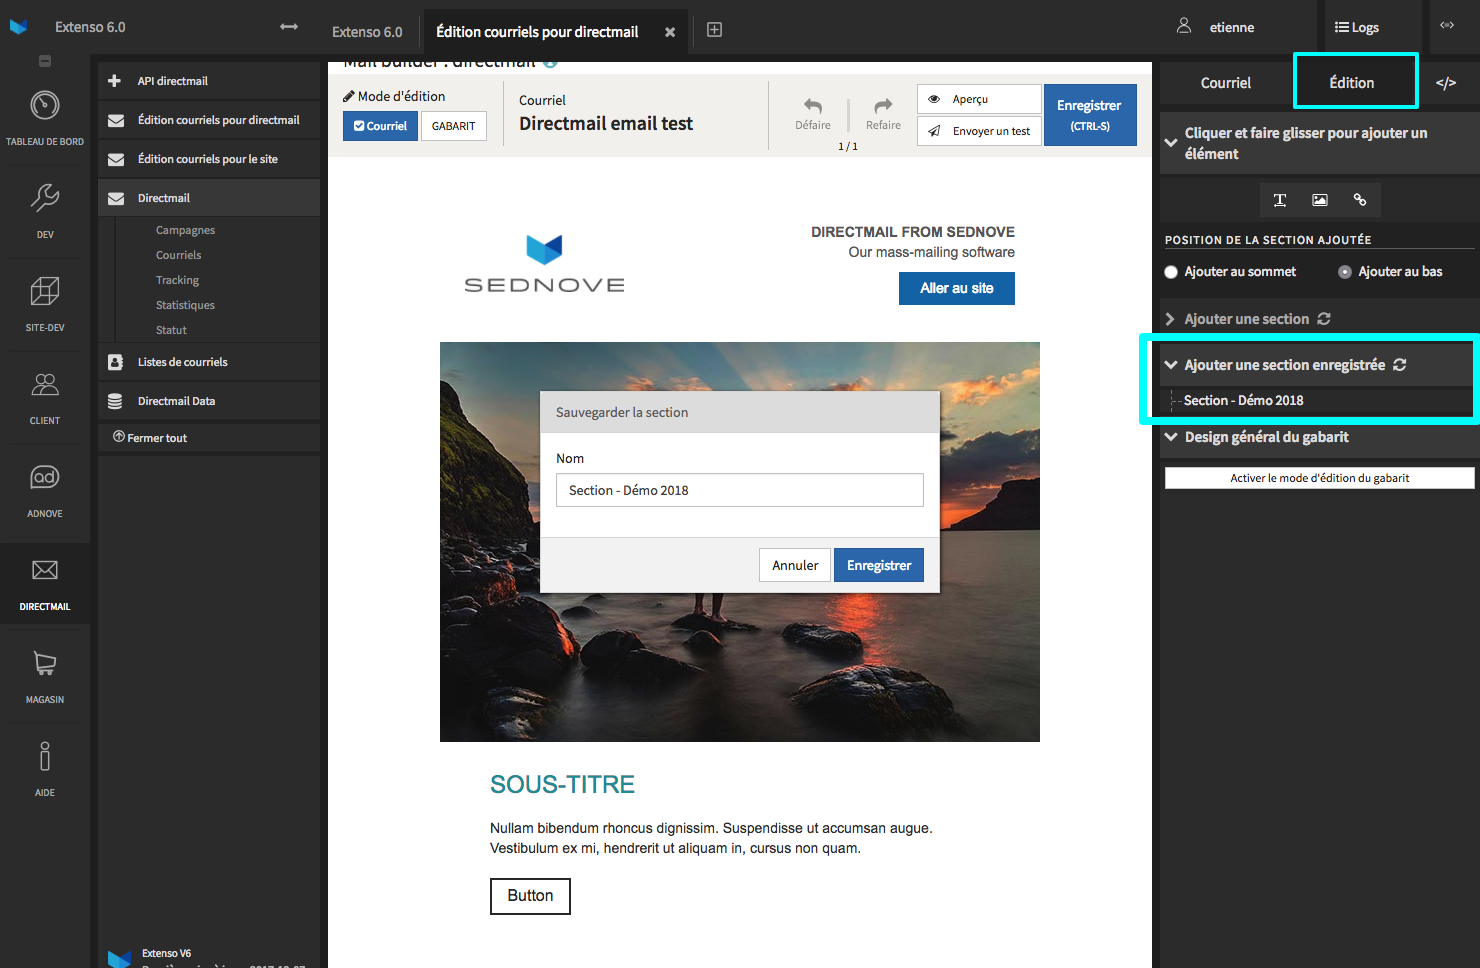
Task: Open the Statistiques submenu item
Action: pos(186,305)
